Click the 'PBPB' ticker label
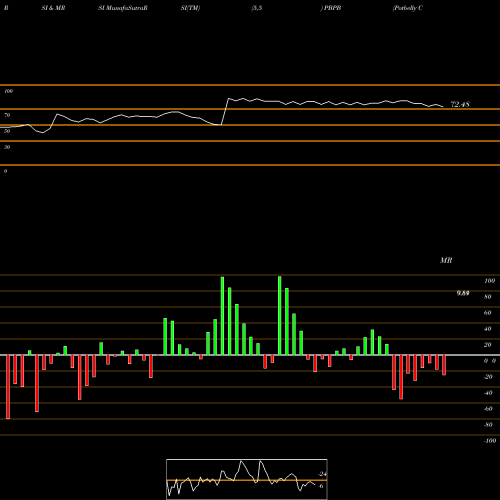This screenshot has width=500, height=500. 332,8
